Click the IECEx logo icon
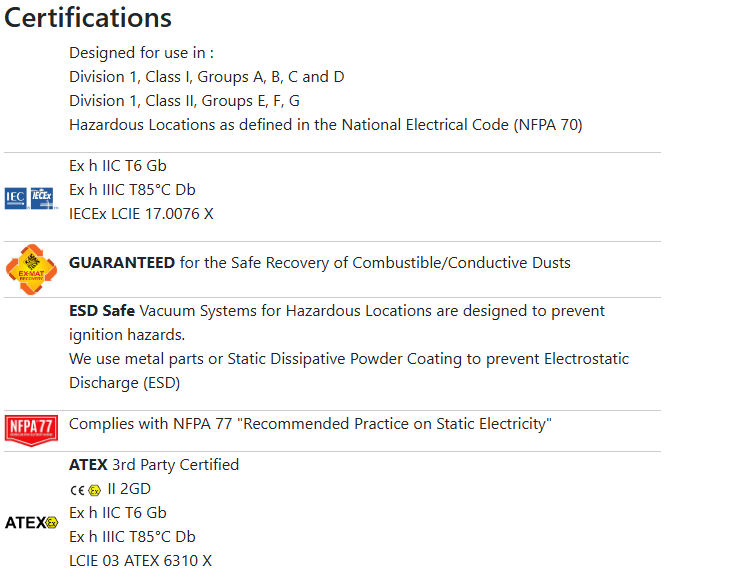 (x=43, y=198)
